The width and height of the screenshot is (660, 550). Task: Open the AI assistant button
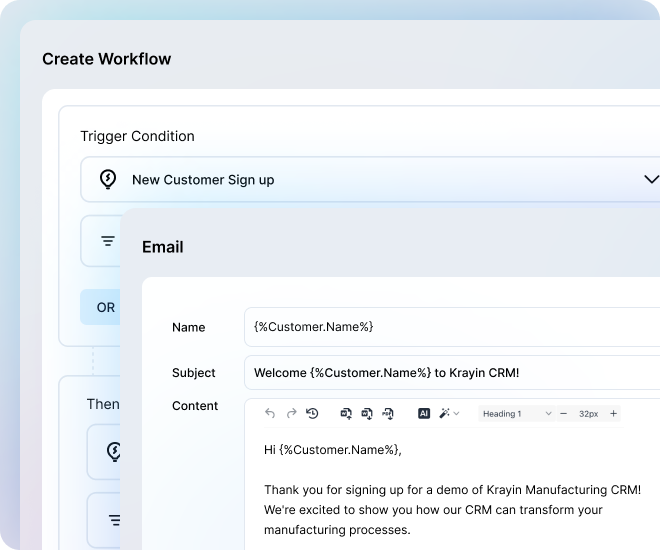pos(424,414)
